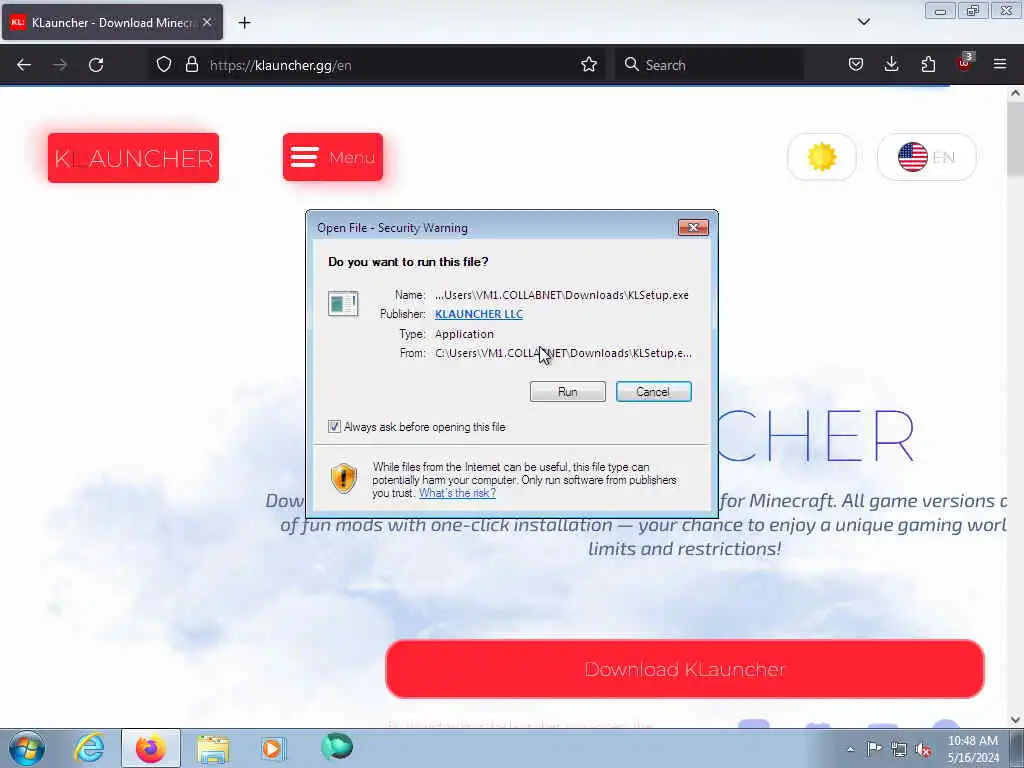Close the KLauncher browser tab
Image resolution: width=1024 pixels, height=768 pixels.
207,22
